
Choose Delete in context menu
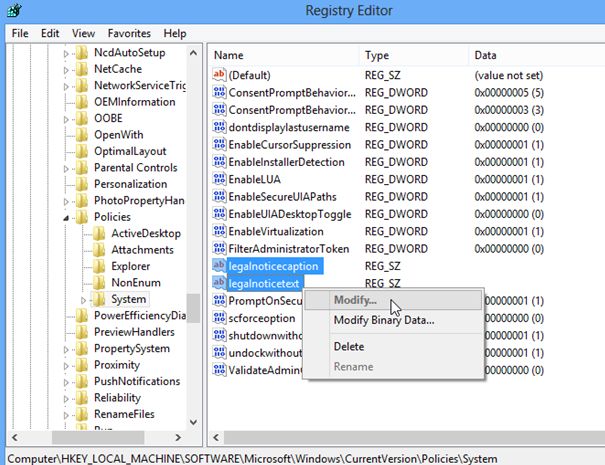[x=393, y=347]
